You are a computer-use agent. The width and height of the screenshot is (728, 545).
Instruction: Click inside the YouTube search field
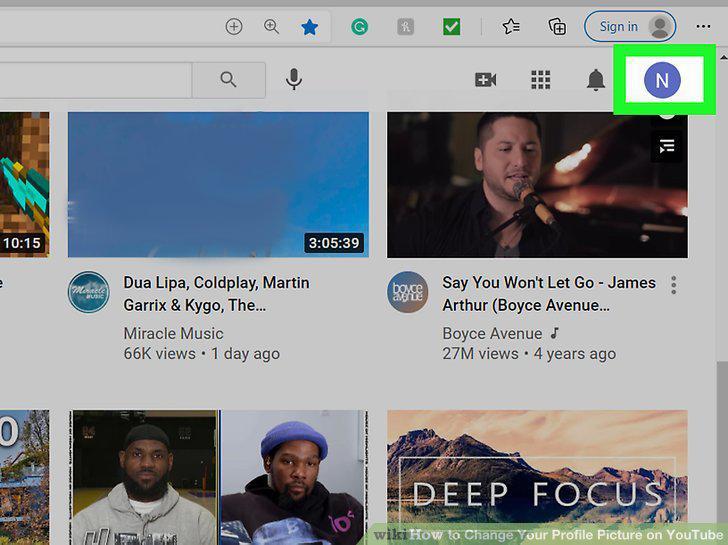click(x=95, y=80)
